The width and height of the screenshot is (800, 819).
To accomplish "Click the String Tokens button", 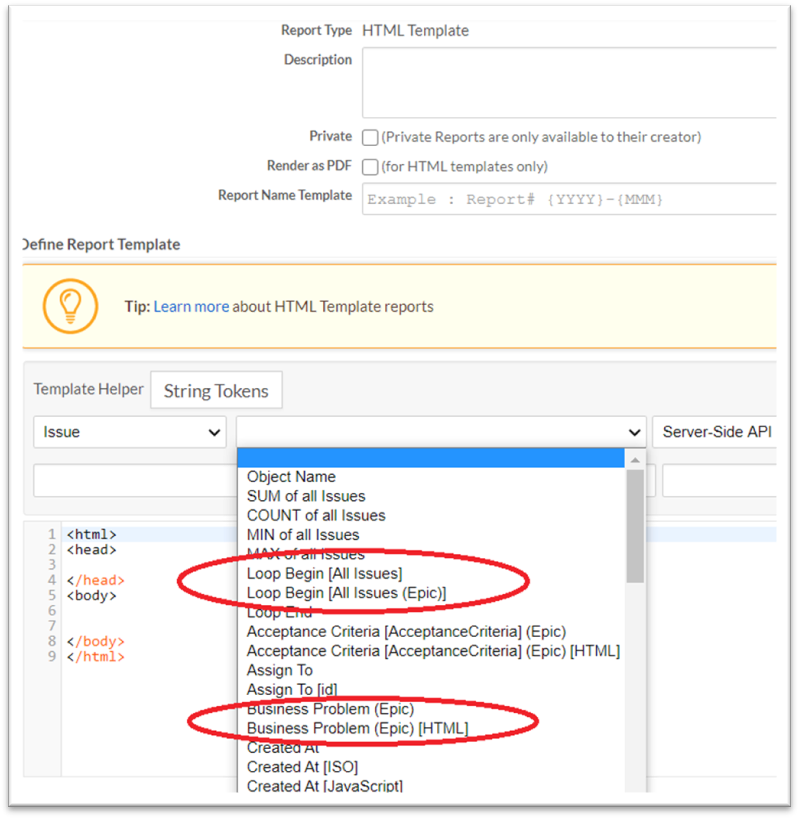I will (216, 391).
